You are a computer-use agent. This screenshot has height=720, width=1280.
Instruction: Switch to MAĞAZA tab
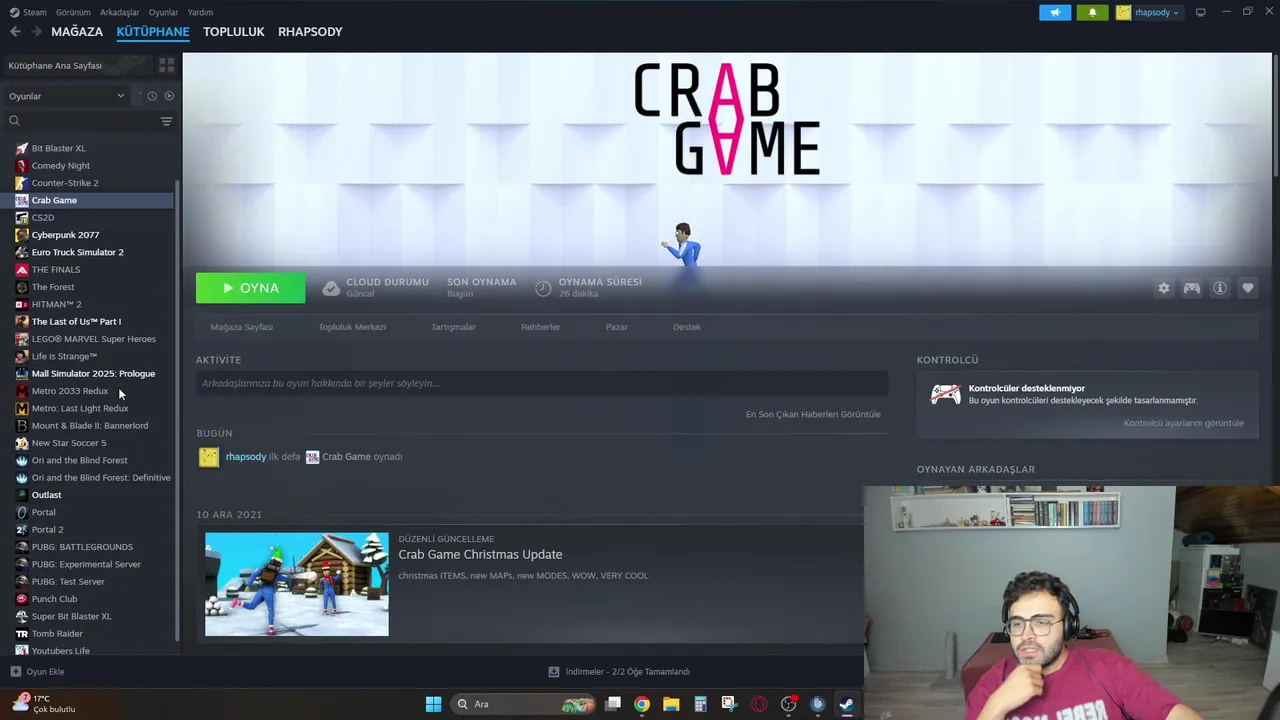click(77, 32)
